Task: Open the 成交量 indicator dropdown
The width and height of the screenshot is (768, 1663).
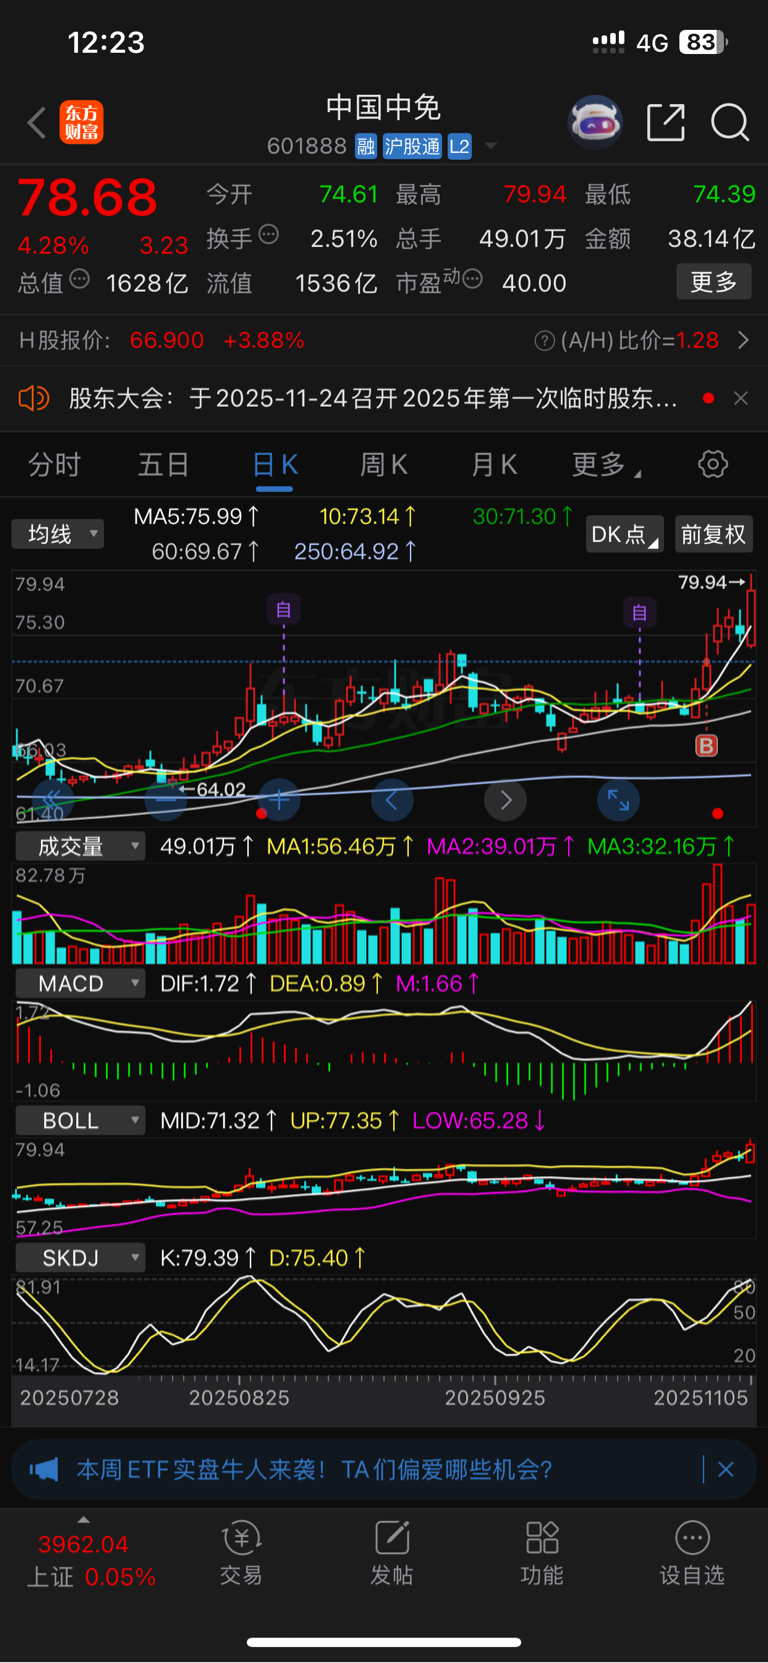Action: 80,847
